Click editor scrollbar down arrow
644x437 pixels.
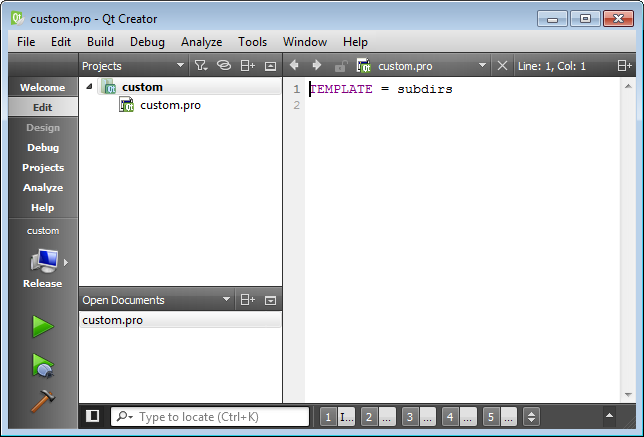[628, 395]
